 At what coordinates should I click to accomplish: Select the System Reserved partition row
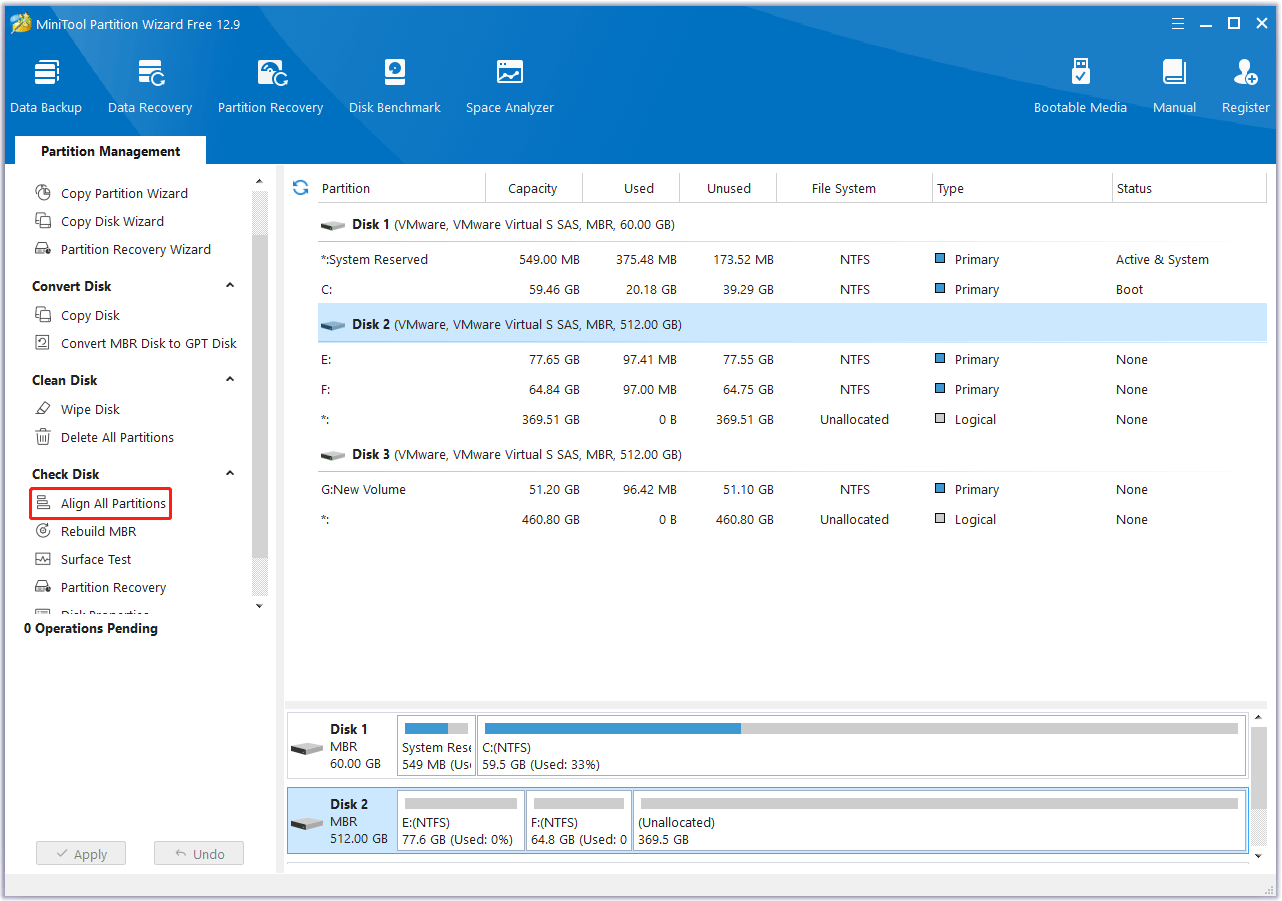click(x=792, y=260)
